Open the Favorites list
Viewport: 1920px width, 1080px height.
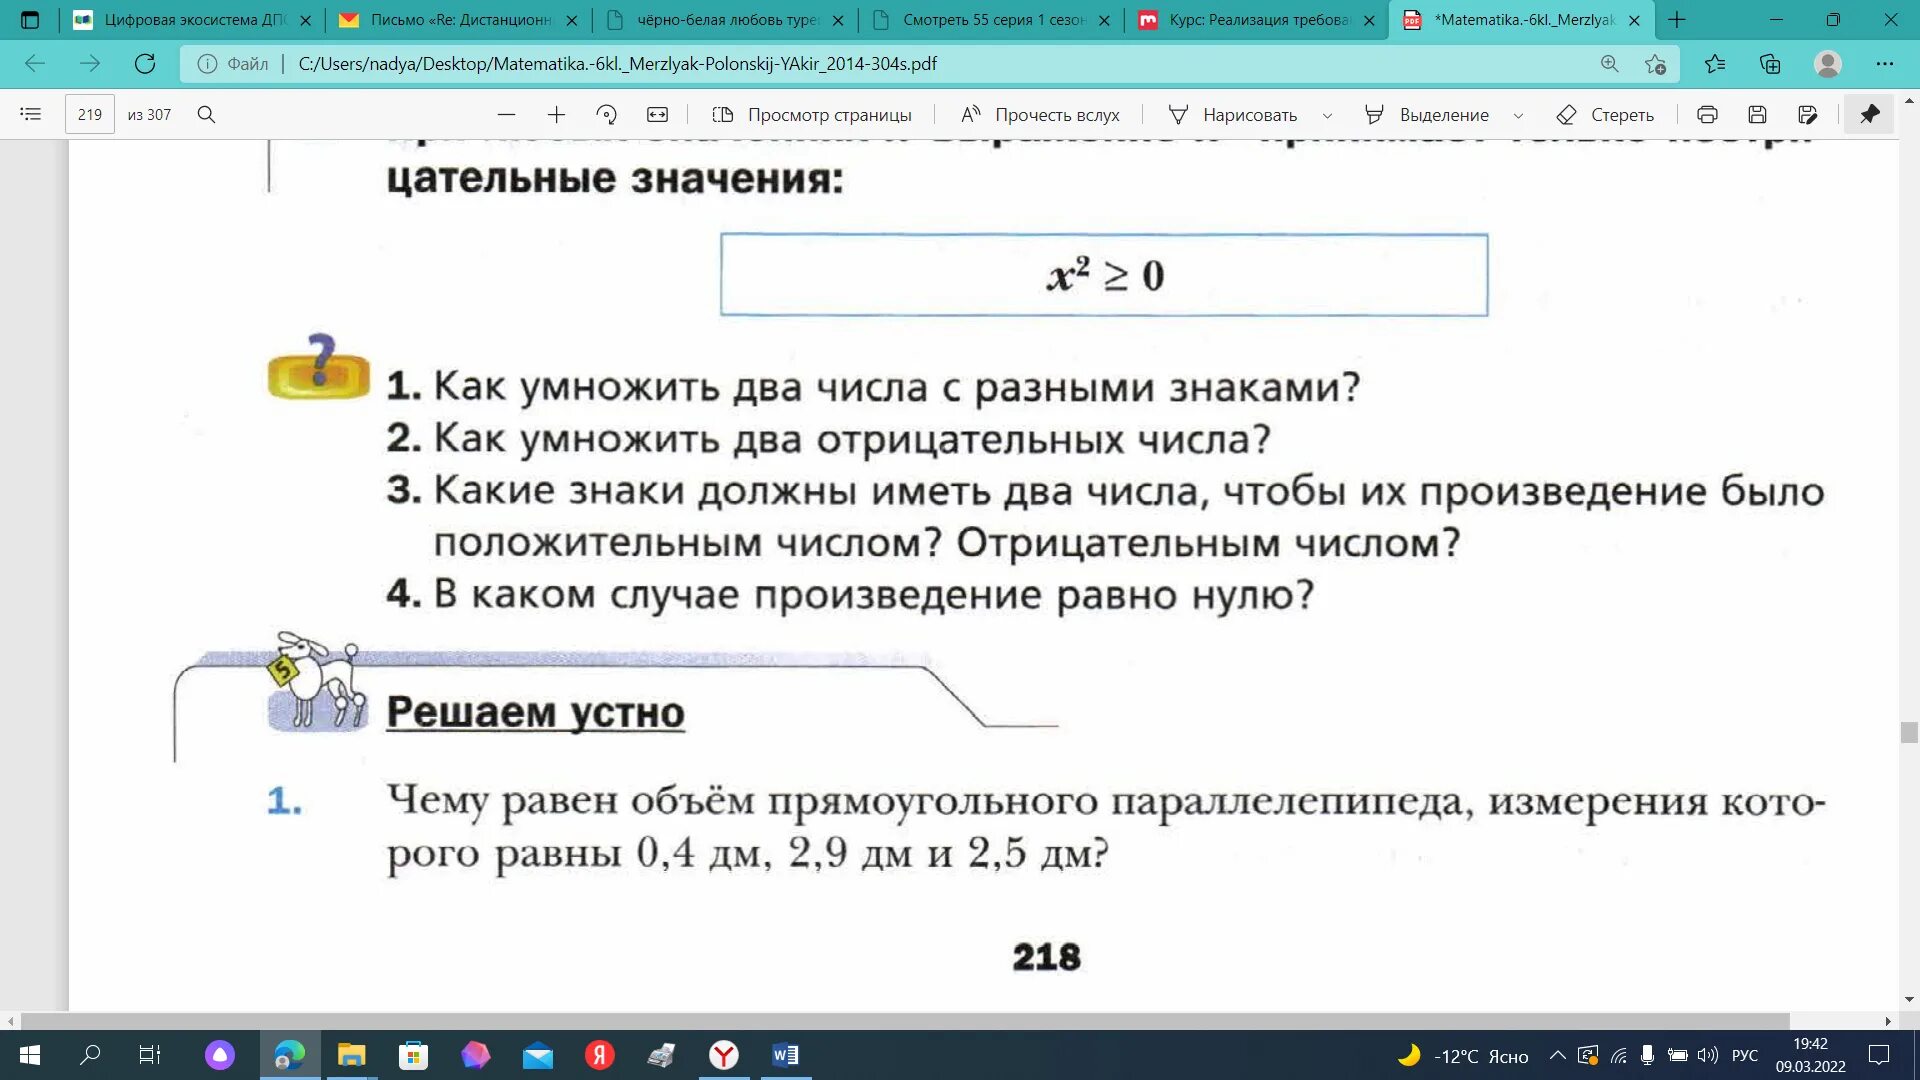pyautogui.click(x=1715, y=64)
